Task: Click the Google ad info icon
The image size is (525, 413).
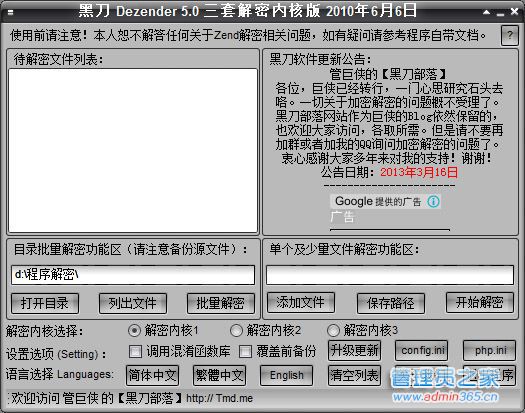Action: click(x=433, y=201)
